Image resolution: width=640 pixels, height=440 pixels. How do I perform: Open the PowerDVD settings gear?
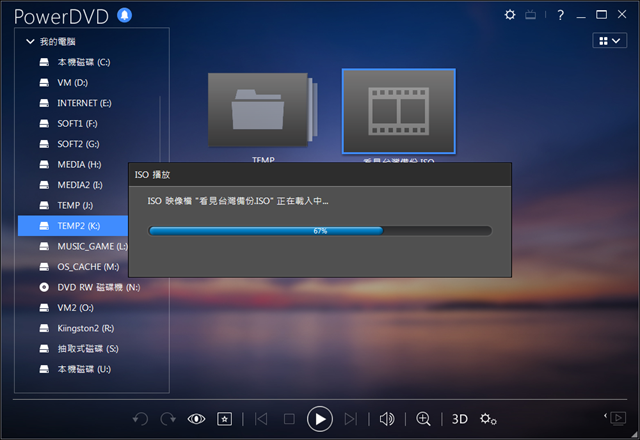point(510,15)
